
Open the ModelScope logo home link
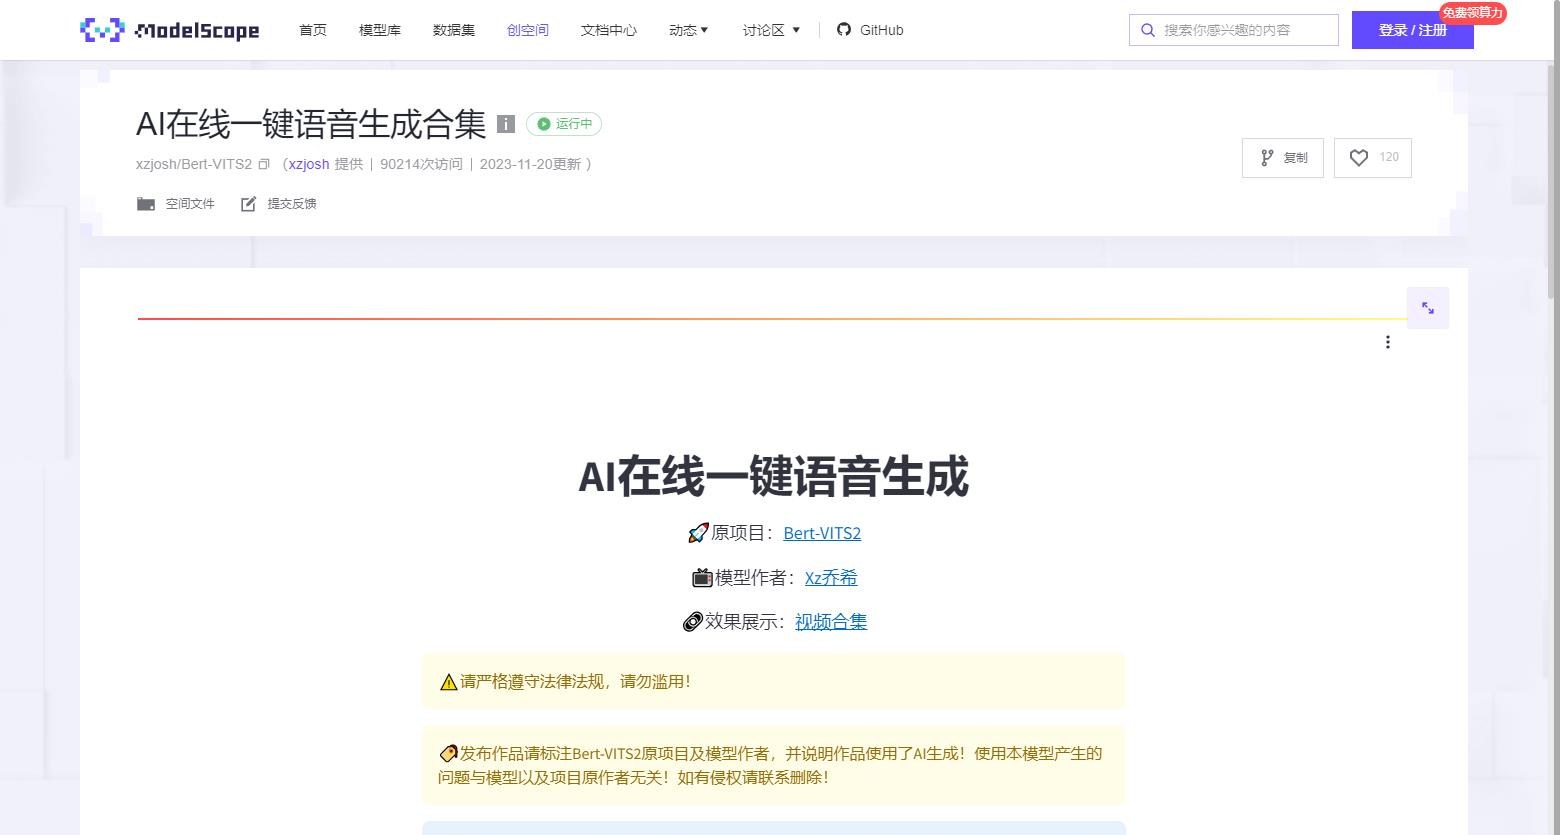[169, 30]
